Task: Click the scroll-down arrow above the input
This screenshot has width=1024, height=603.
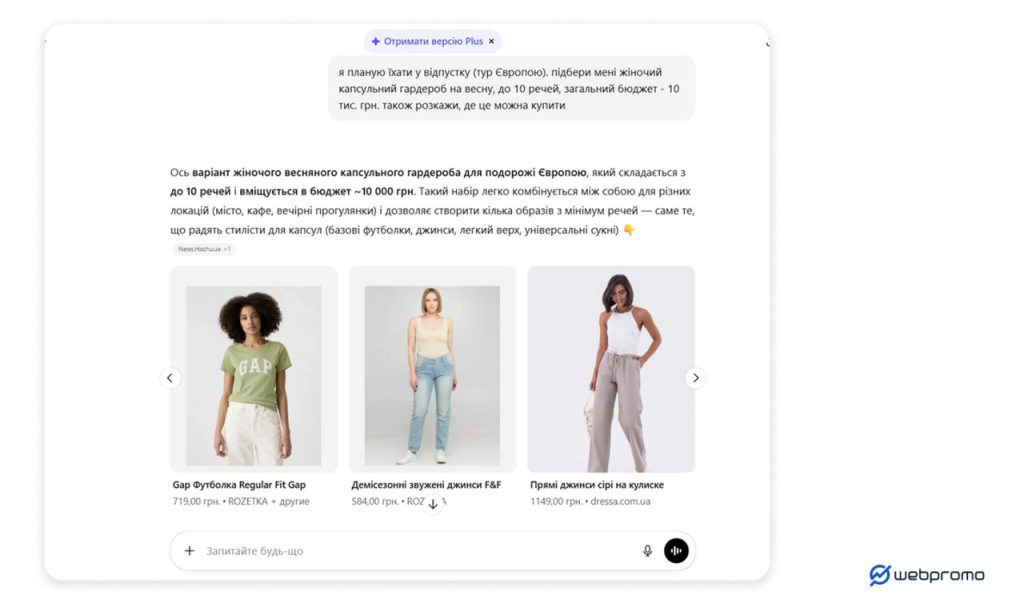Action: coord(432,504)
